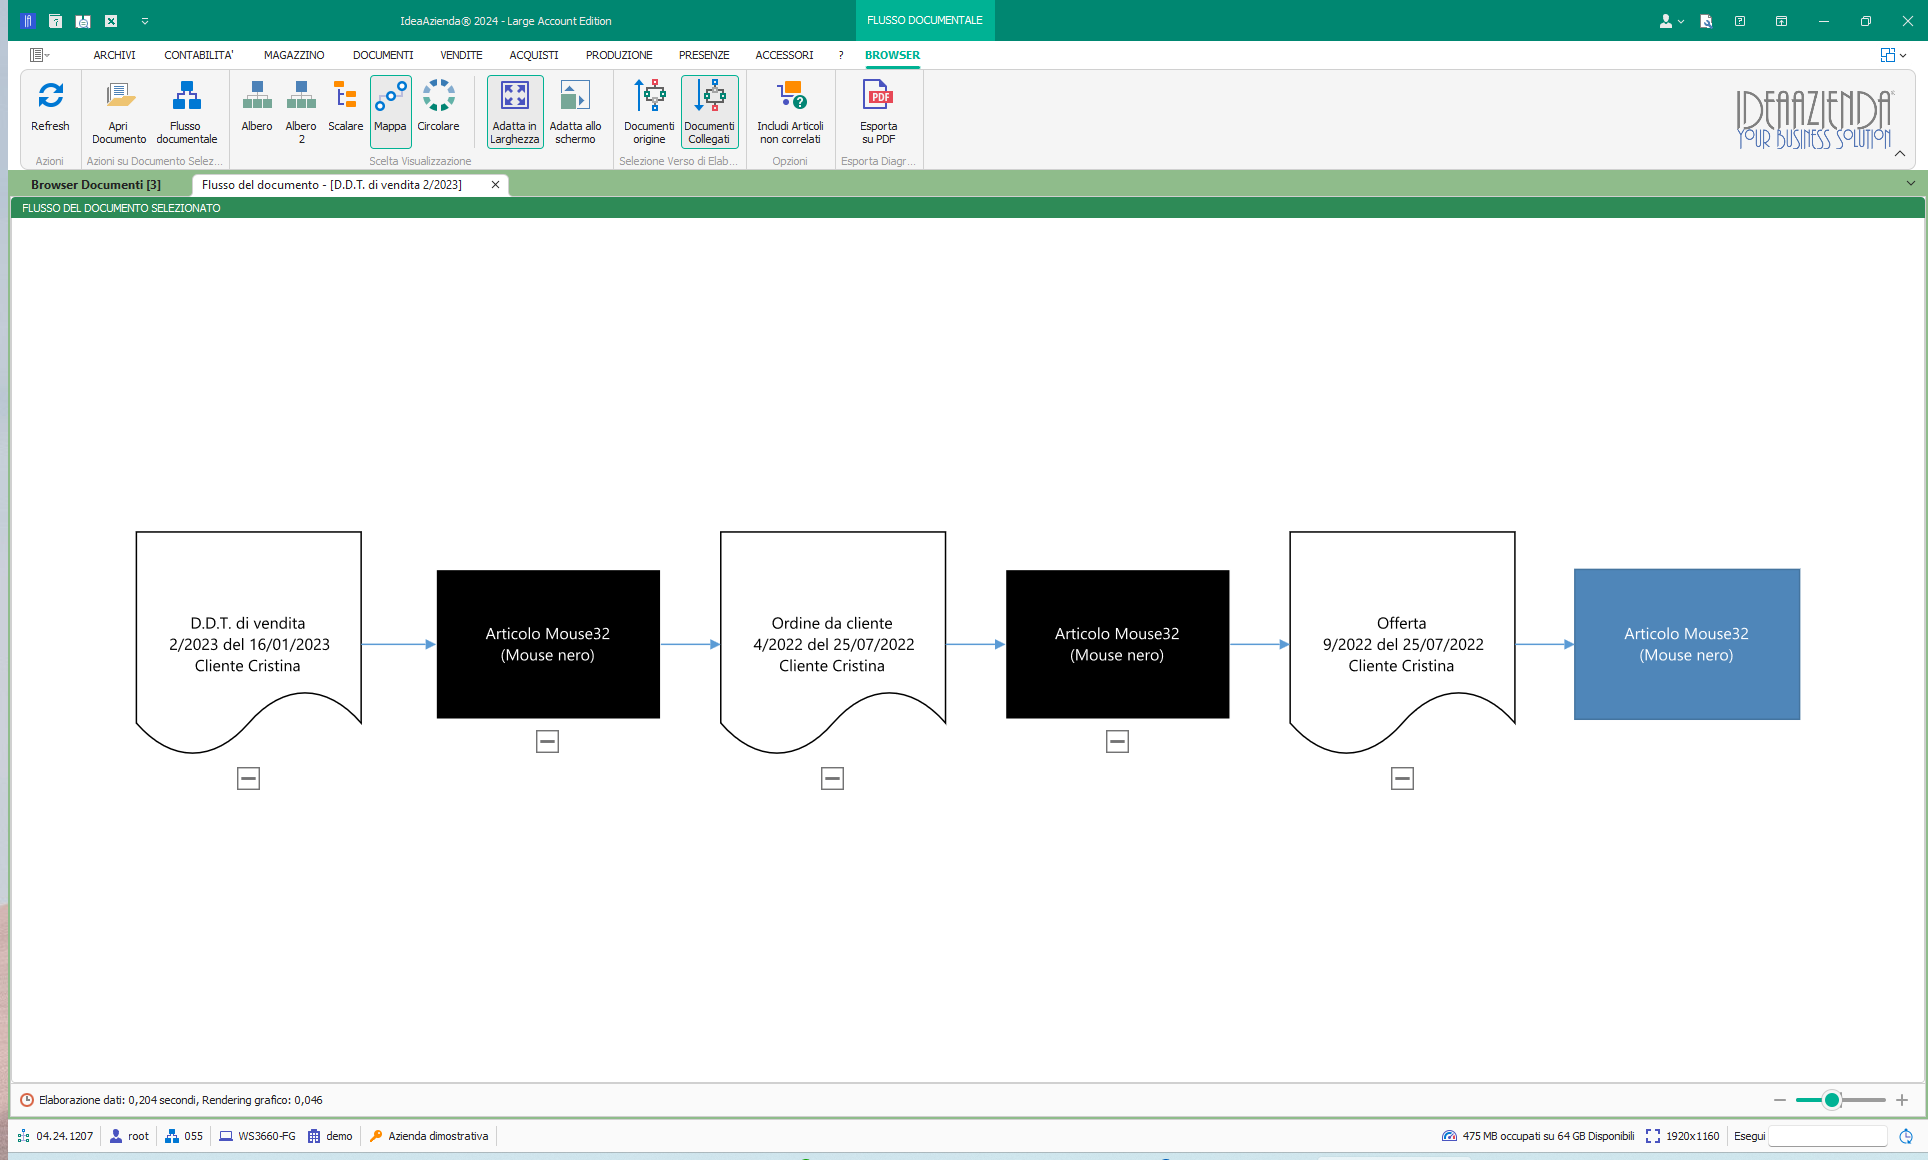This screenshot has width=1928, height=1160.
Task: Click the calculator icon in title bar
Action: pyautogui.click(x=83, y=21)
